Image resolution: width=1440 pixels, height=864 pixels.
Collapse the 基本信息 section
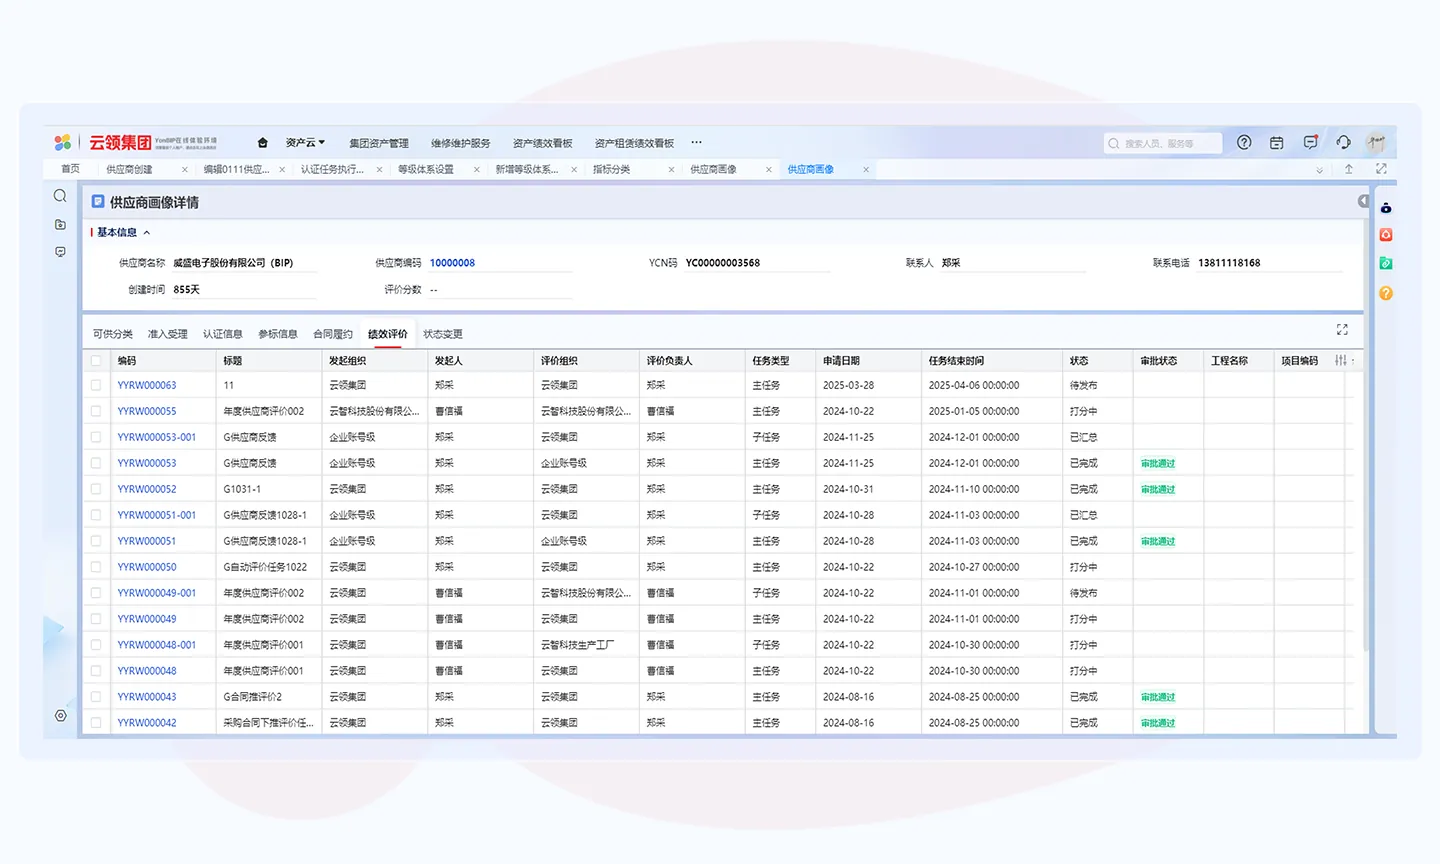[146, 233]
